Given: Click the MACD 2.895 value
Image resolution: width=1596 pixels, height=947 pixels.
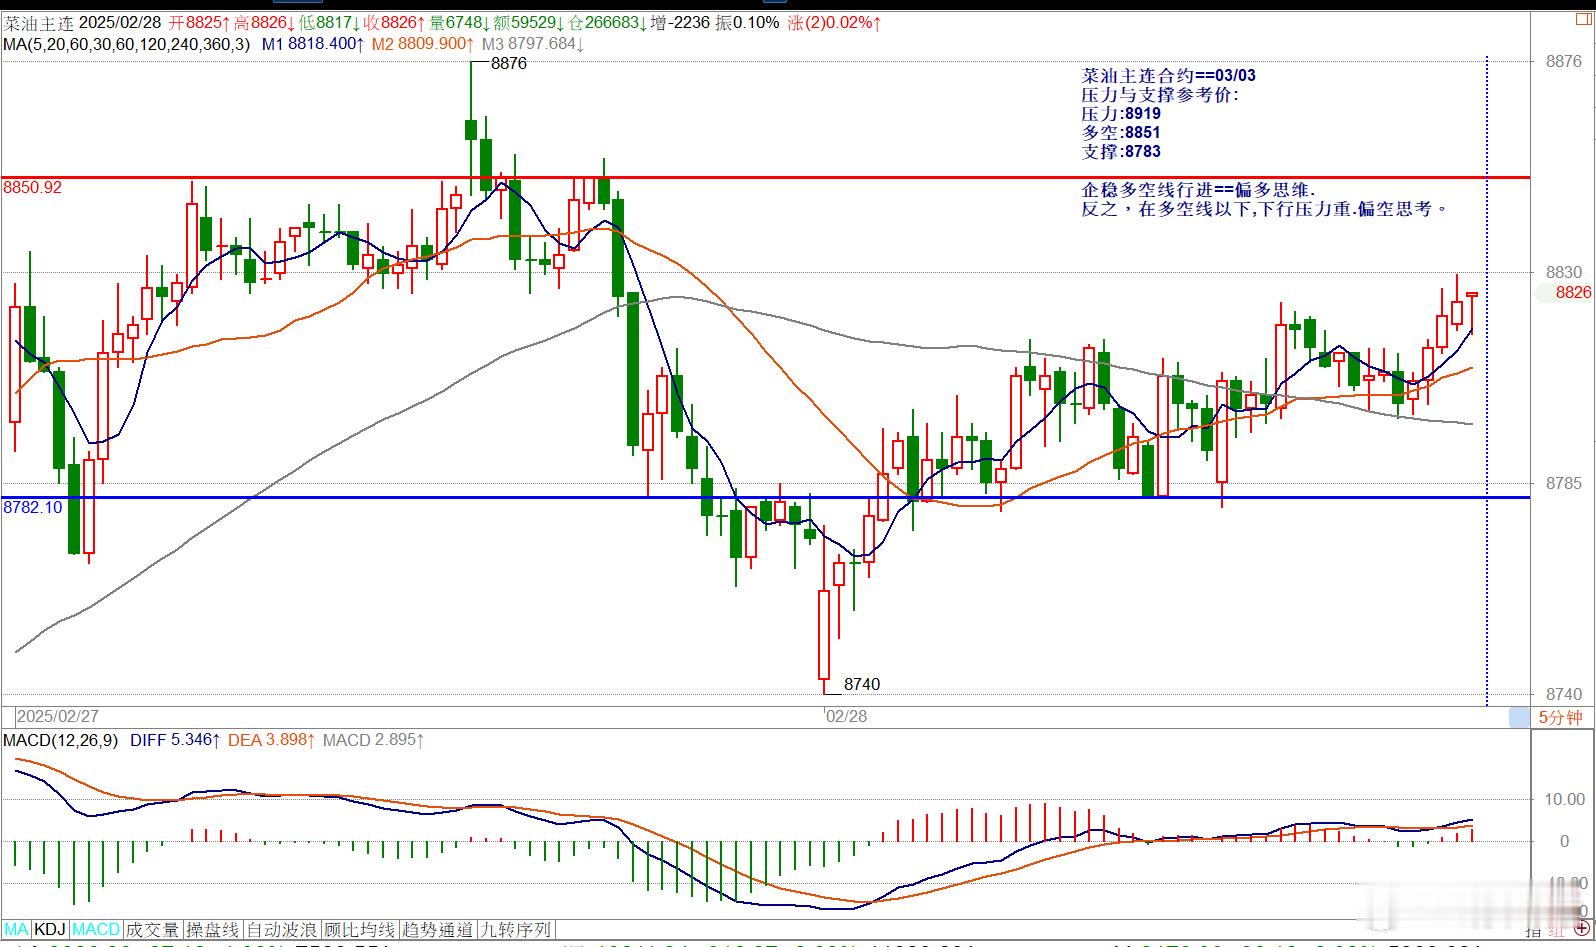Looking at the screenshot, I should 373,740.
